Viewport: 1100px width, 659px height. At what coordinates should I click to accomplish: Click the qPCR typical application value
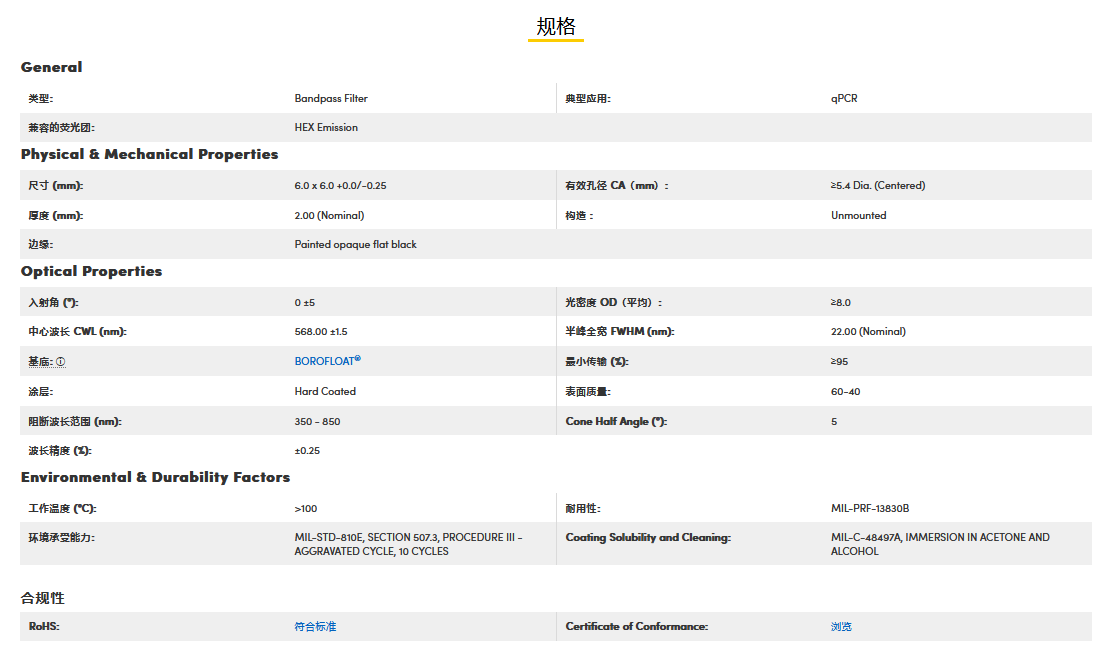pyautogui.click(x=843, y=99)
